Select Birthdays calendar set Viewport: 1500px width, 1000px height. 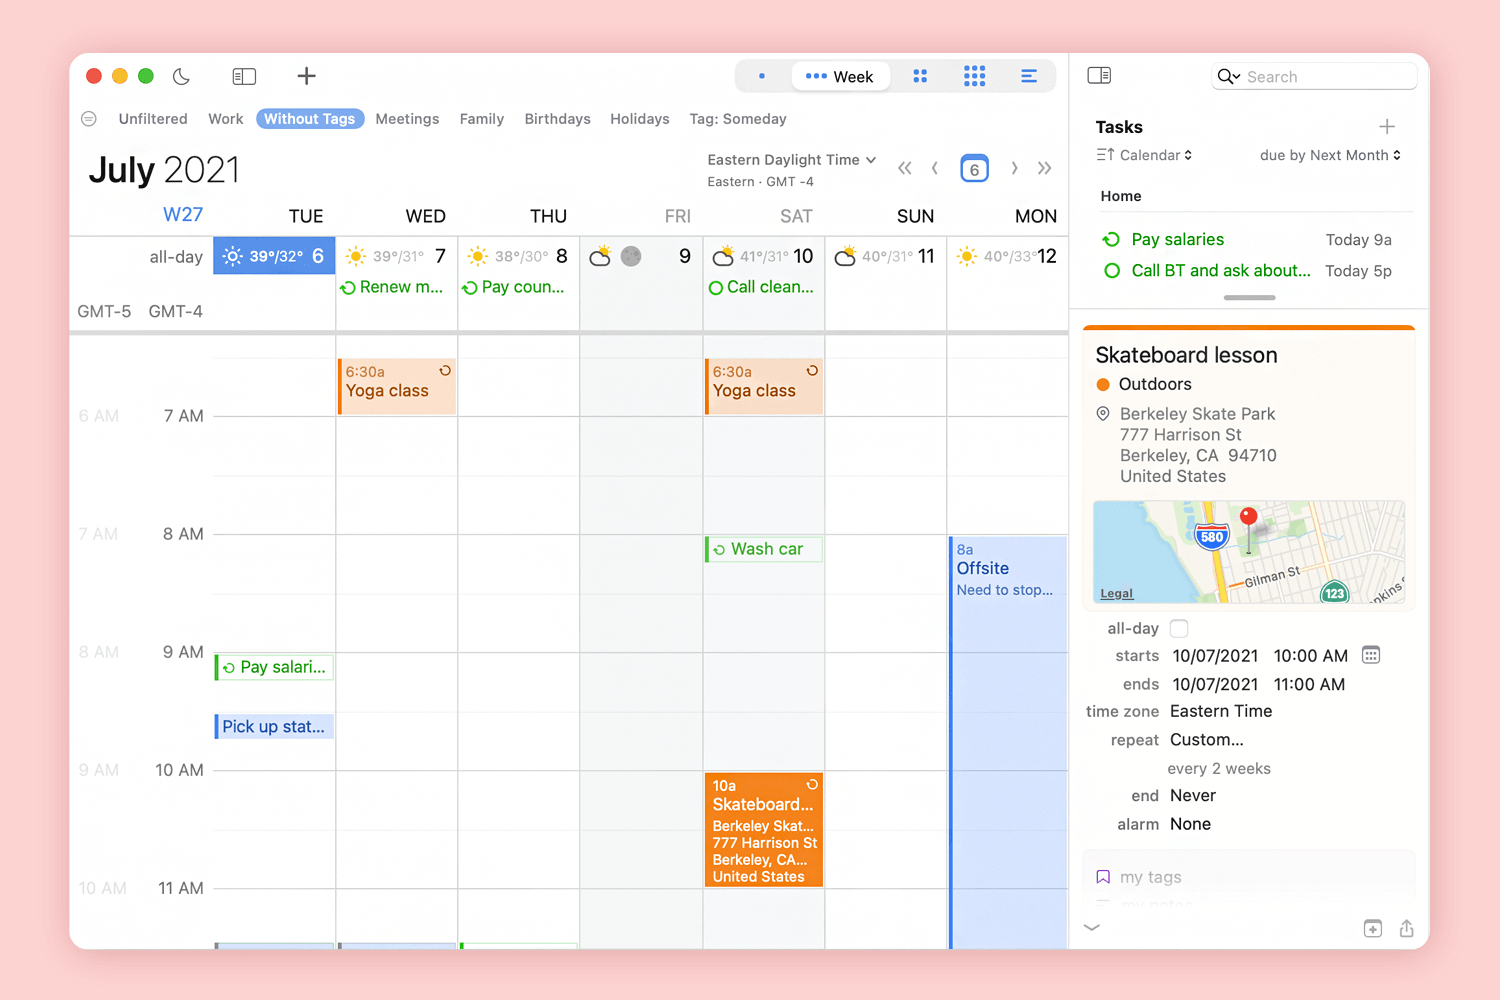pyautogui.click(x=557, y=119)
